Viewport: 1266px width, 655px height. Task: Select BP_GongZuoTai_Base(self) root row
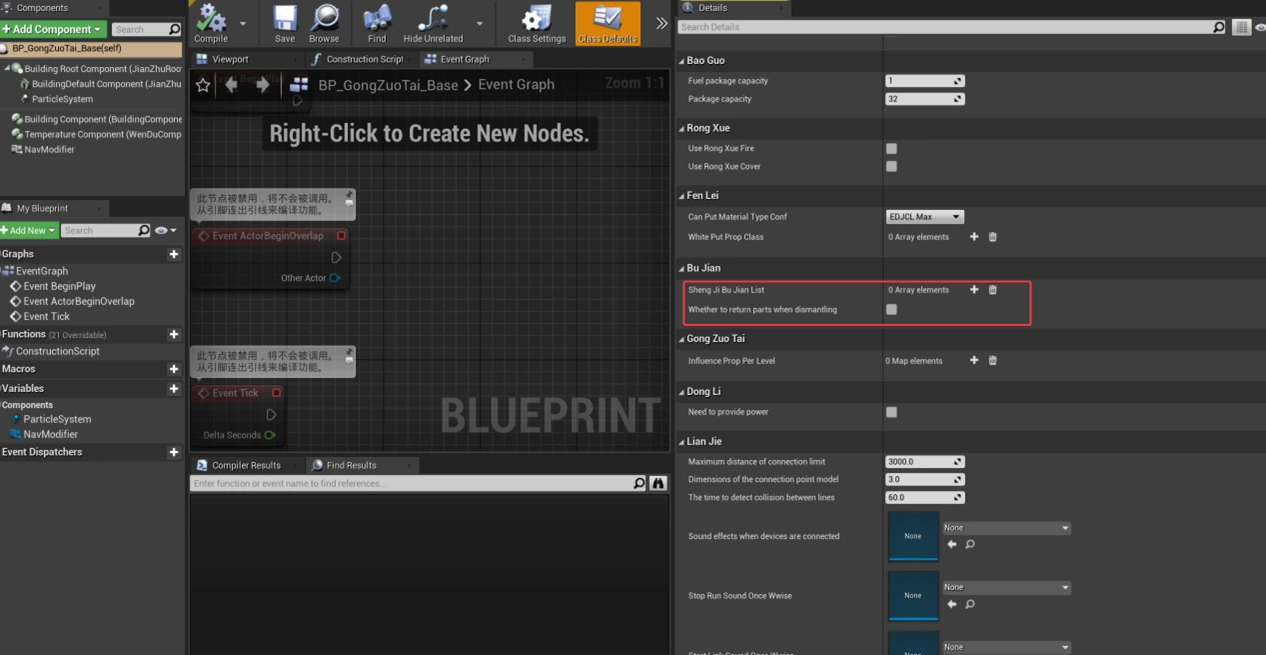[x=91, y=48]
